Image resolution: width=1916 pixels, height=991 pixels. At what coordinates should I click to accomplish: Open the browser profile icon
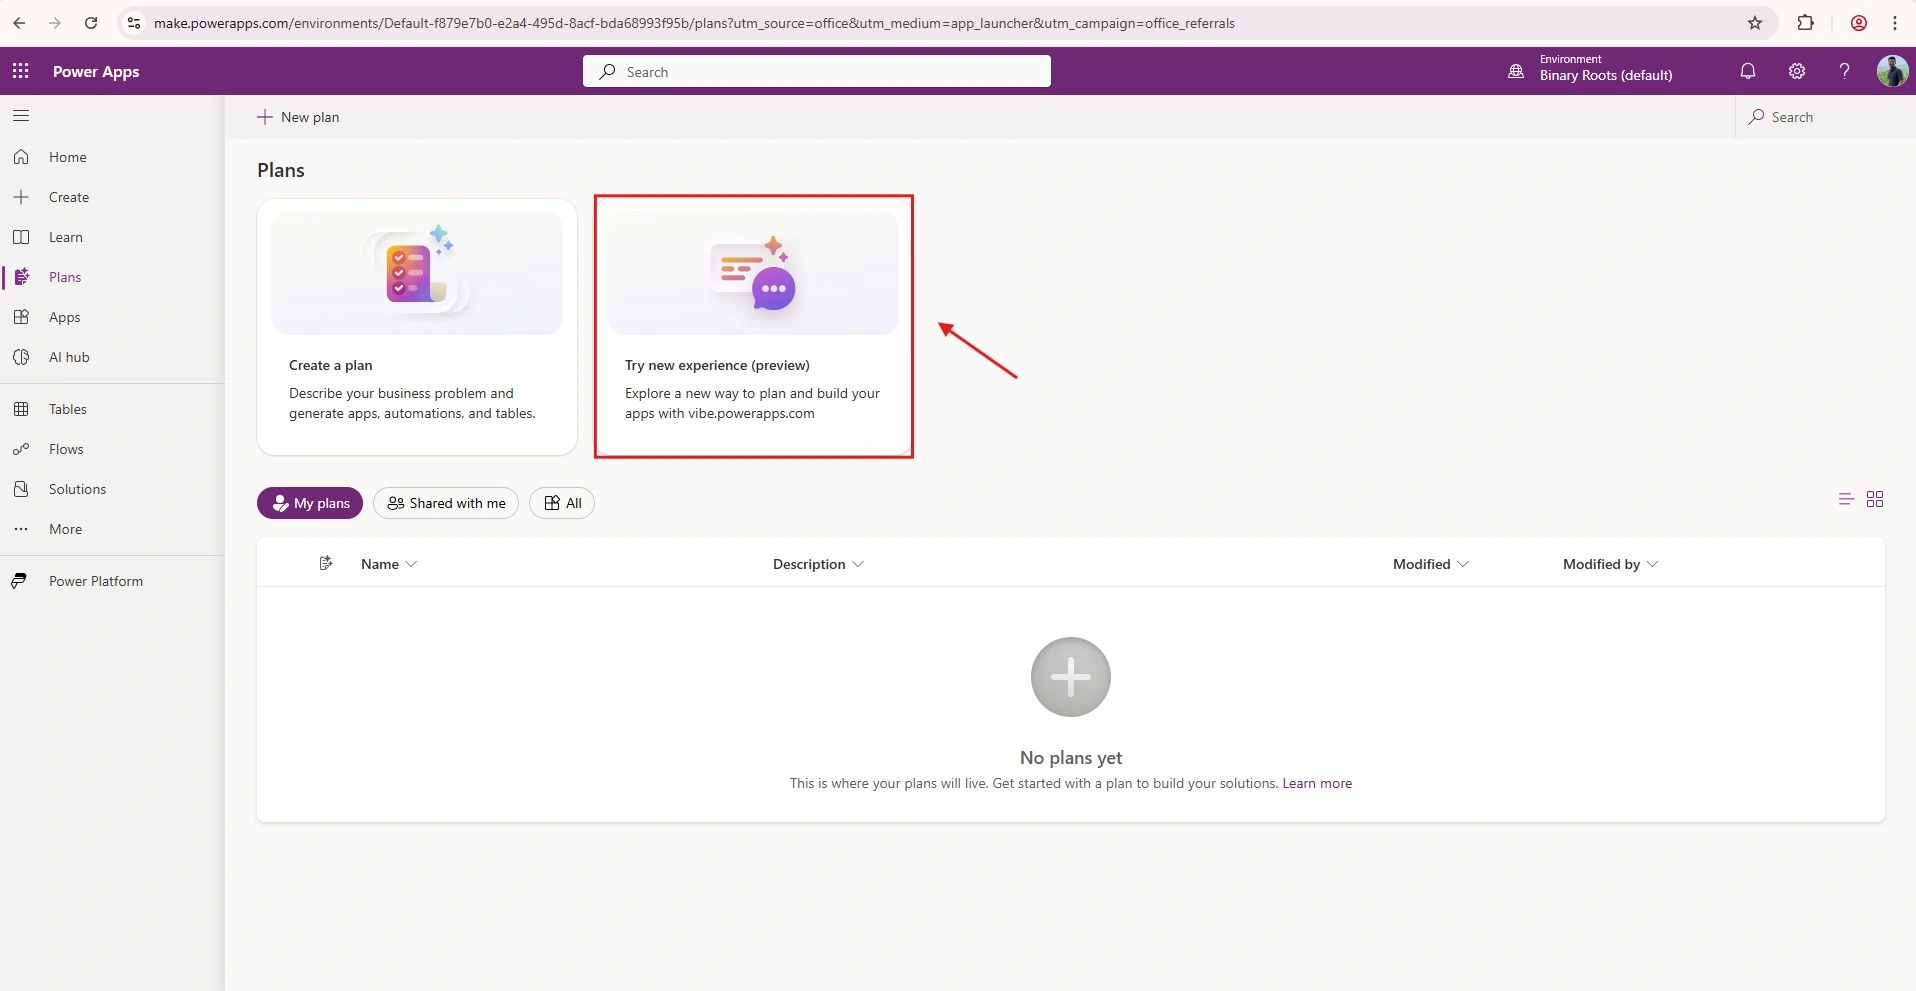point(1859,23)
